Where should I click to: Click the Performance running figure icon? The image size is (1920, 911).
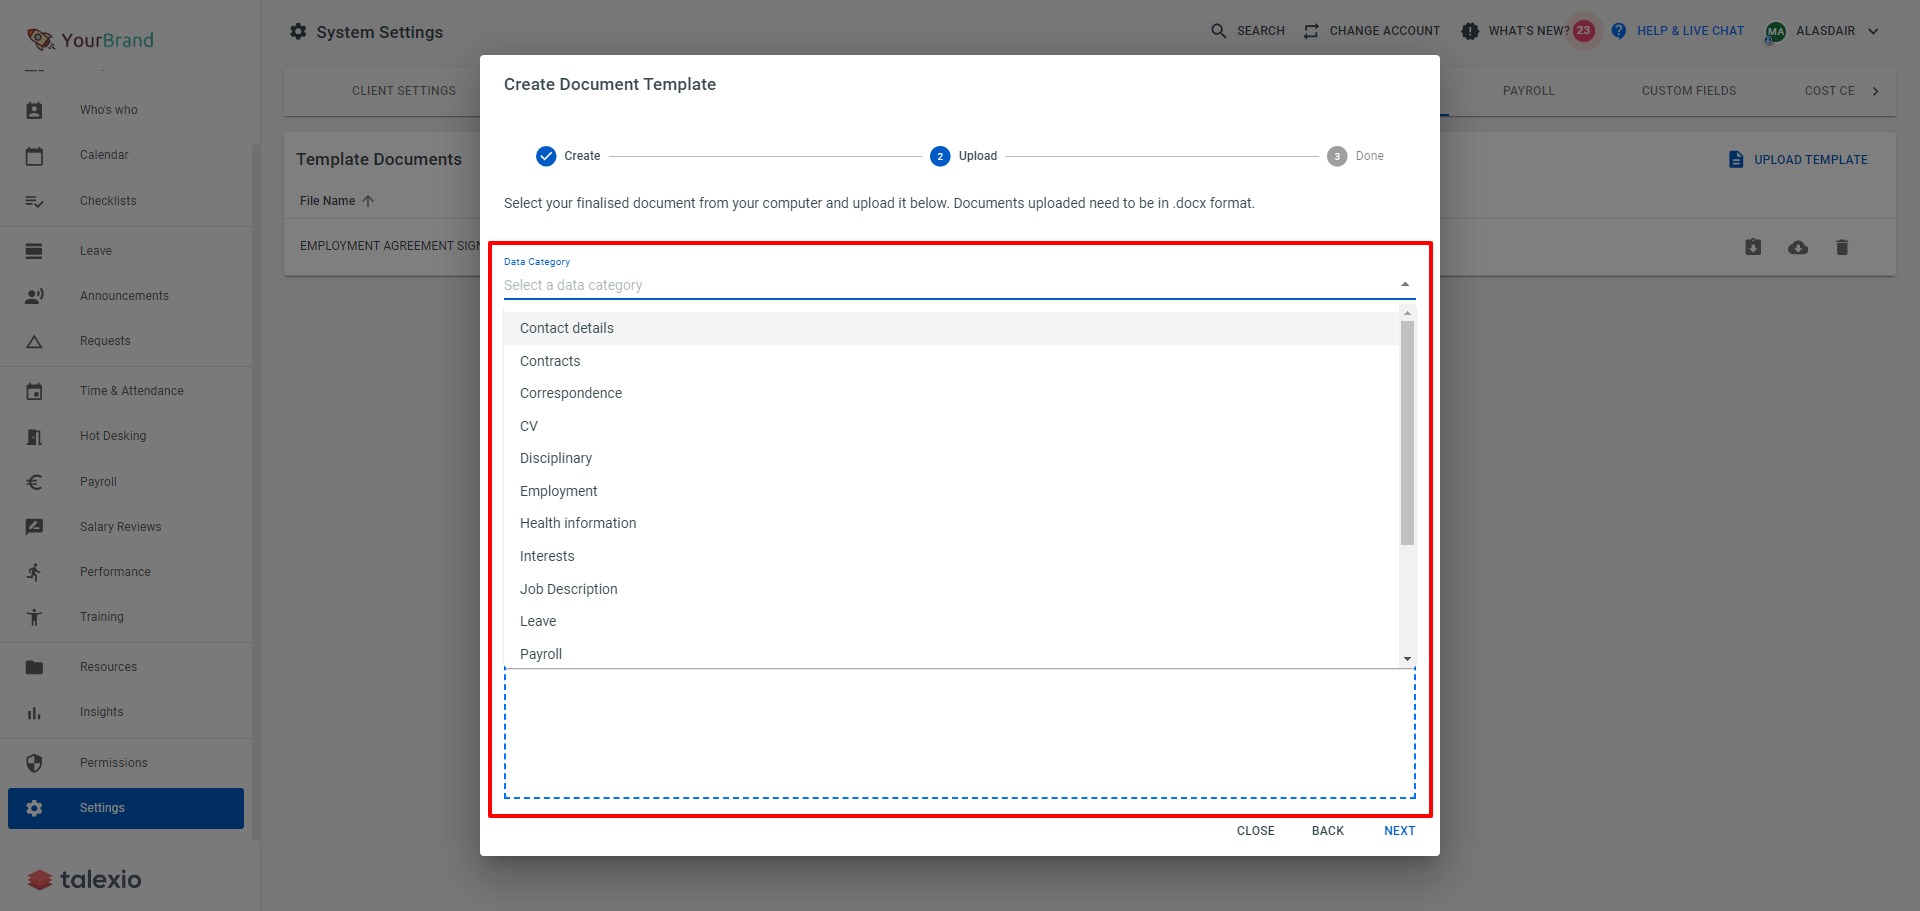[34, 572]
